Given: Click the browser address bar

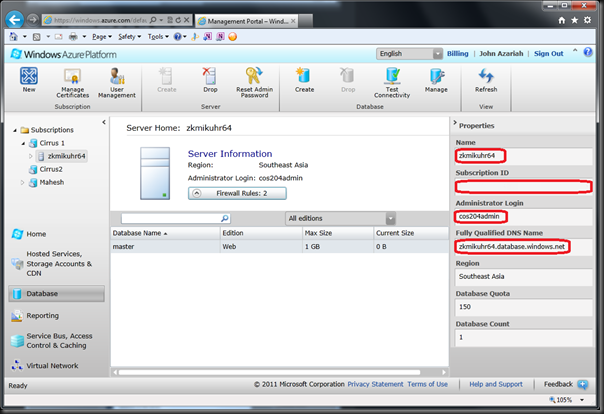Looking at the screenshot, I should [99, 20].
